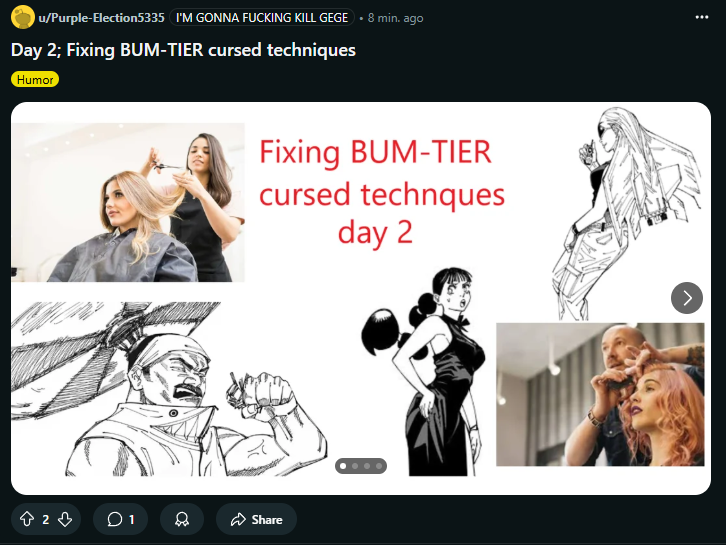Open the comments bubble icon
The image size is (726, 545).
pos(114,519)
